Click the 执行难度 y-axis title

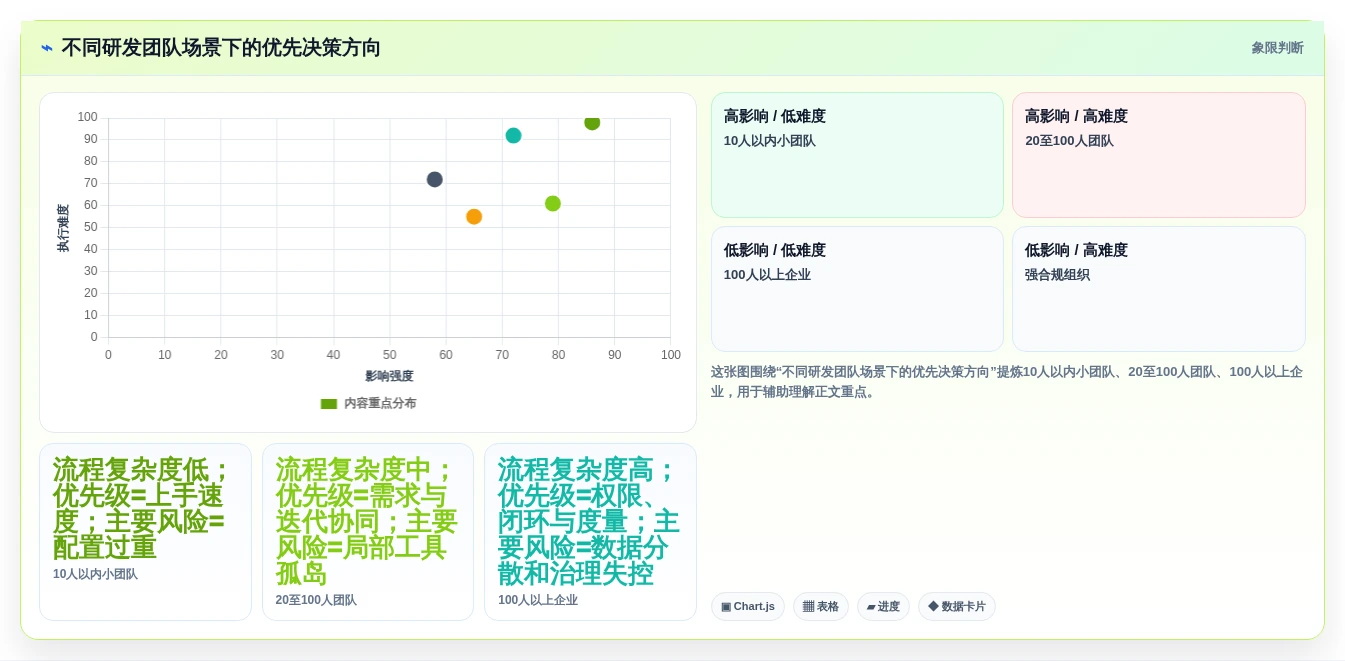(63, 228)
